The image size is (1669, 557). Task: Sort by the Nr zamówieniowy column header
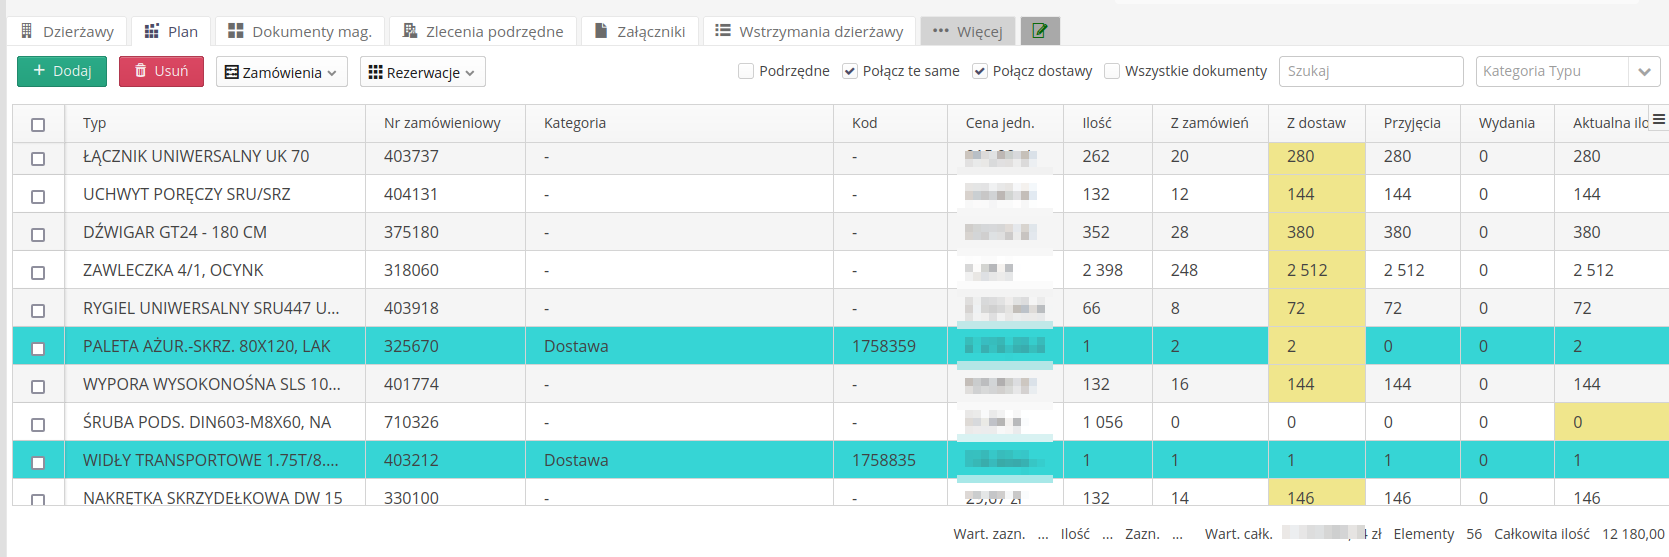point(442,123)
